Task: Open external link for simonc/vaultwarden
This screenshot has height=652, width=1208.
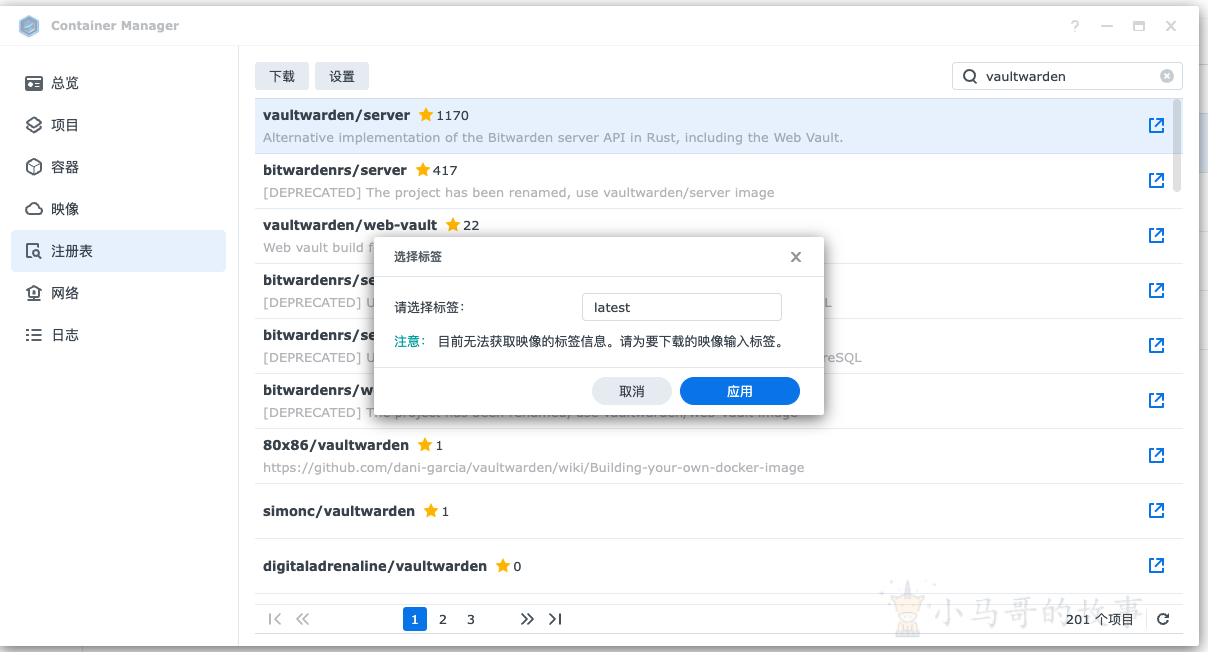Action: [x=1156, y=510]
